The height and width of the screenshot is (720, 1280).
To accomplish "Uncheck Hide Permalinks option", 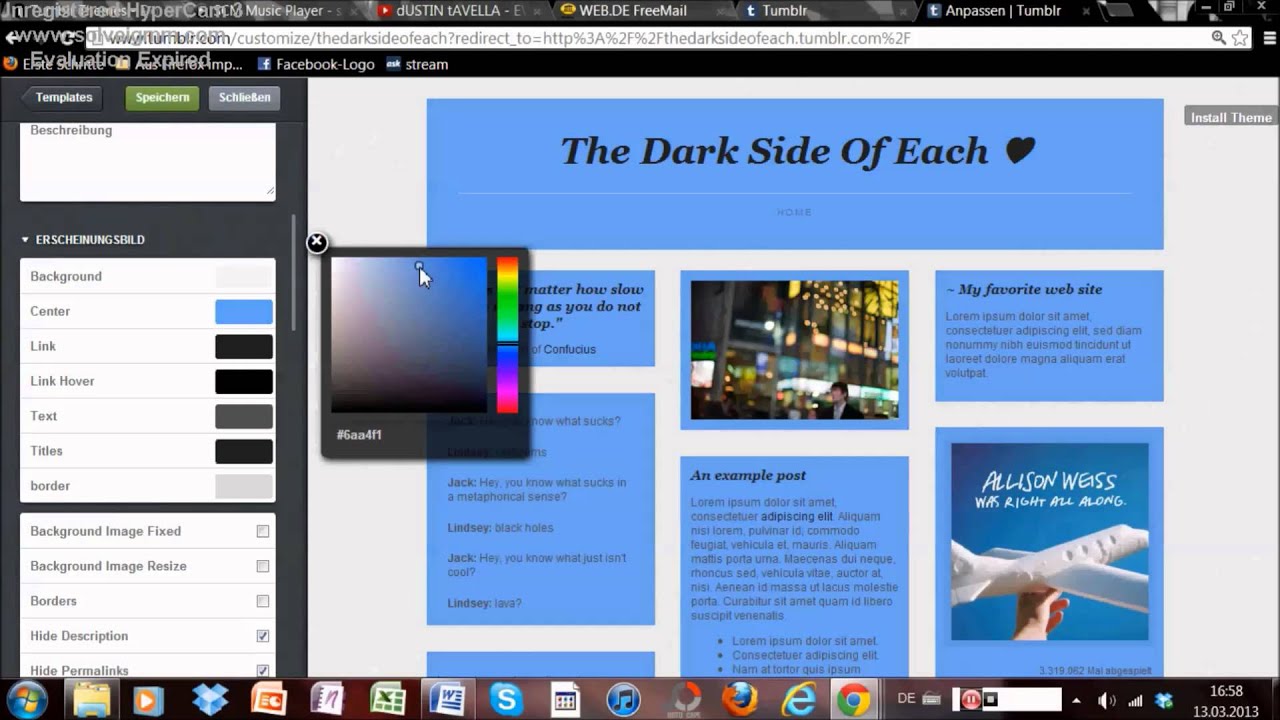I will pyautogui.click(x=262, y=671).
